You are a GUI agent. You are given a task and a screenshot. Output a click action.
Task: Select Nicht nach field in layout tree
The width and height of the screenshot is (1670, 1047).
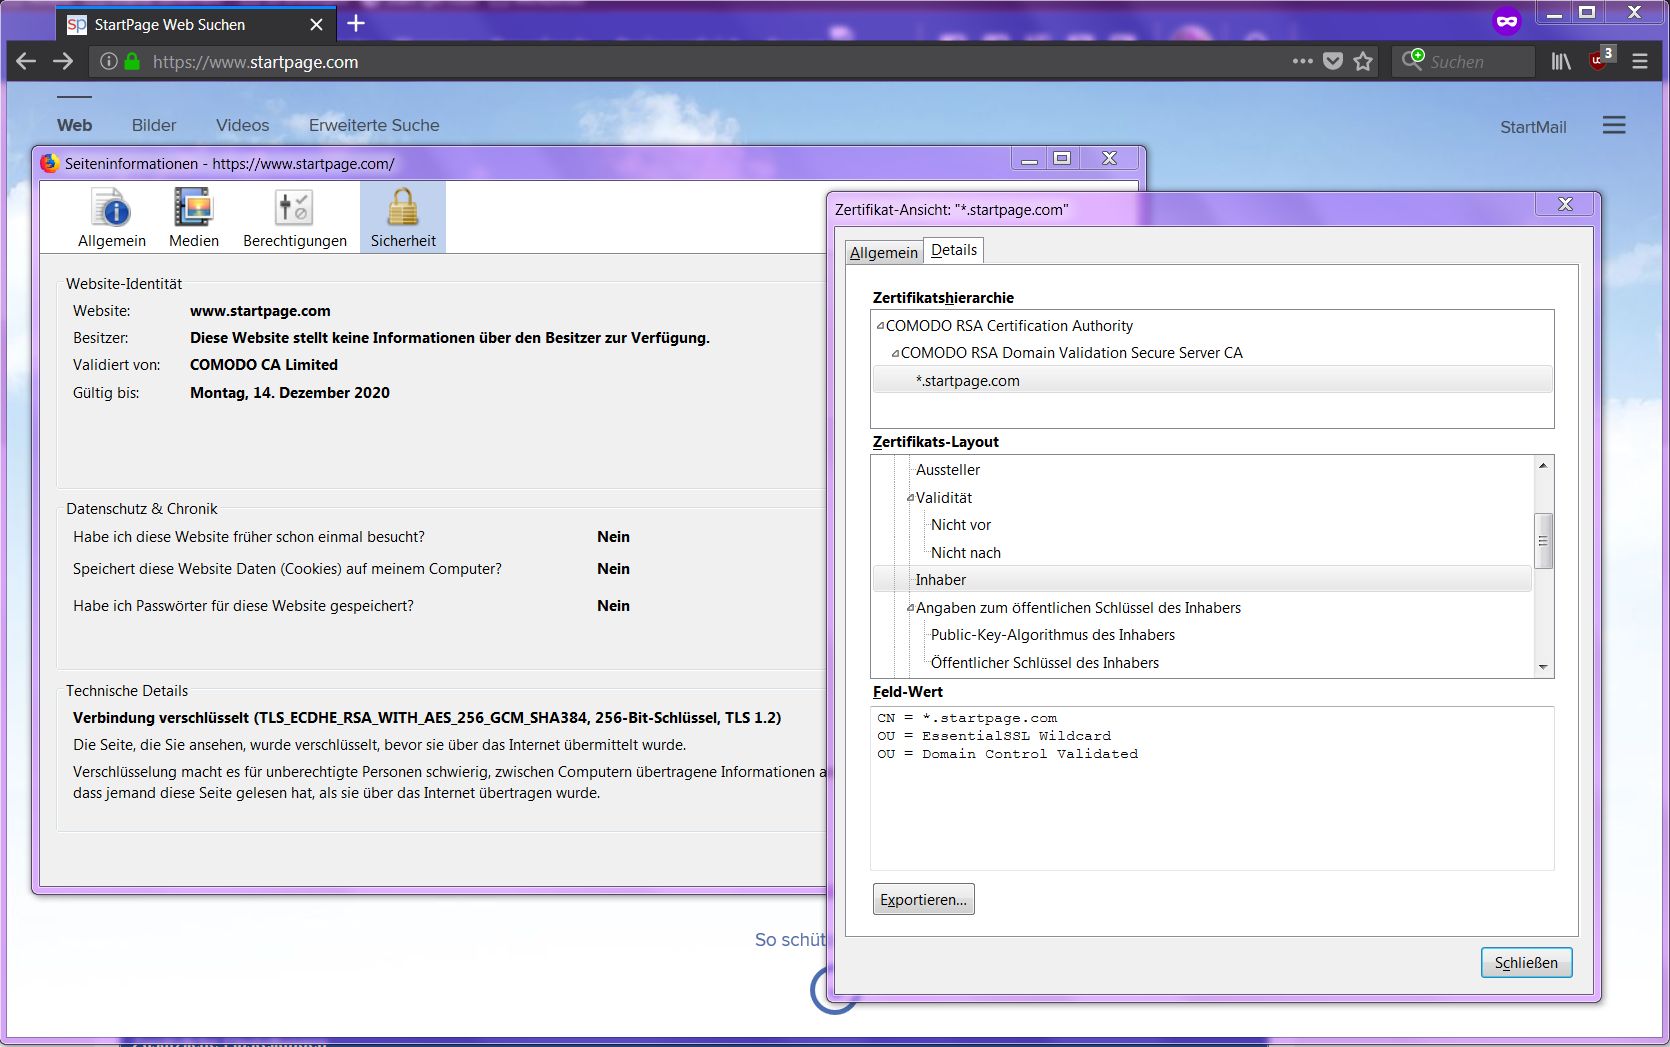pos(966,553)
